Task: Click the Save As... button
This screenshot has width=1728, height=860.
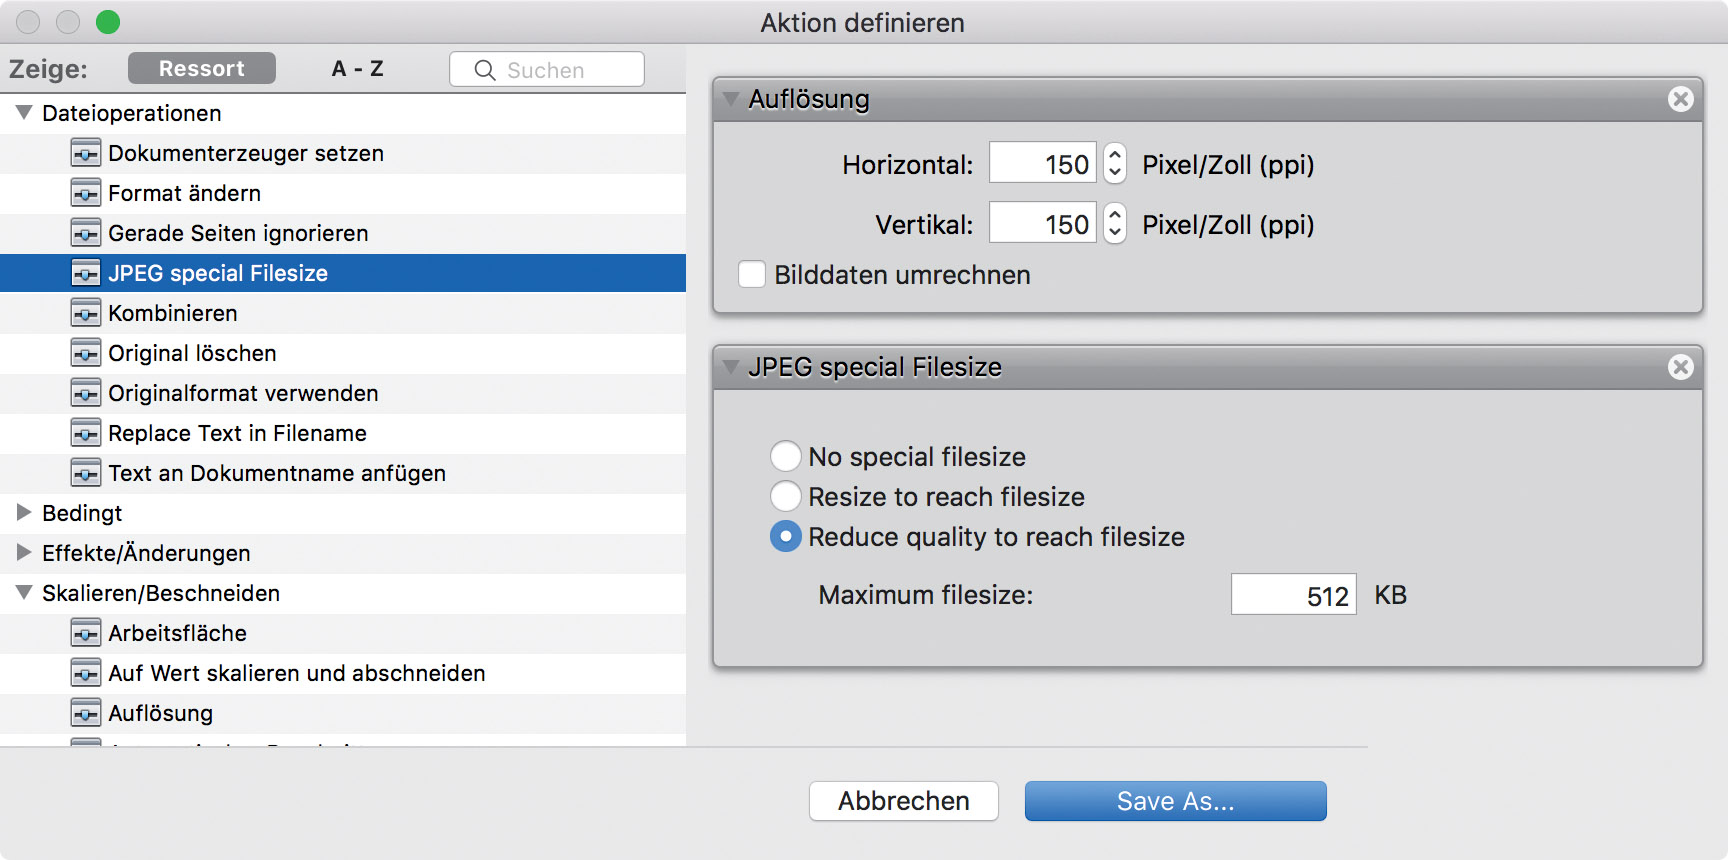Action: click(1175, 801)
